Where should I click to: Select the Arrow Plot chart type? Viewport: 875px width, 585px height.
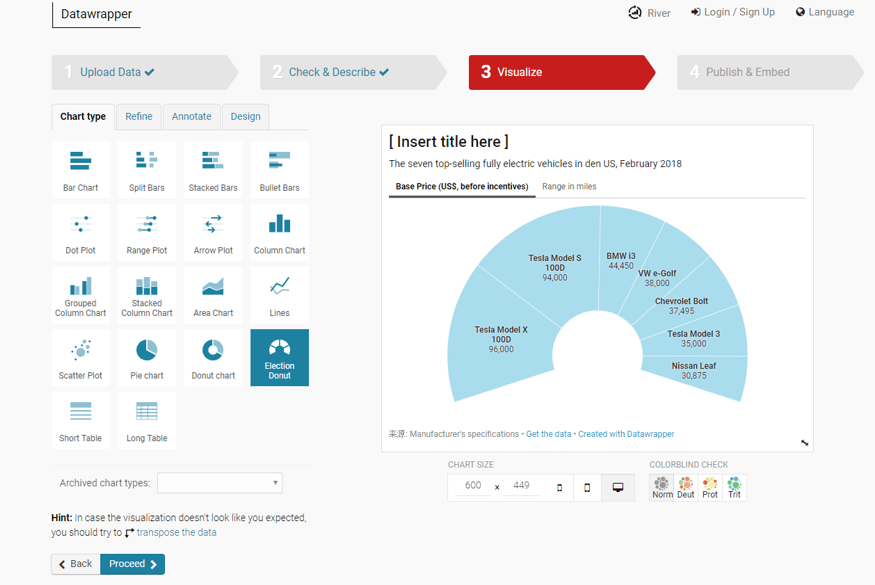coord(213,232)
